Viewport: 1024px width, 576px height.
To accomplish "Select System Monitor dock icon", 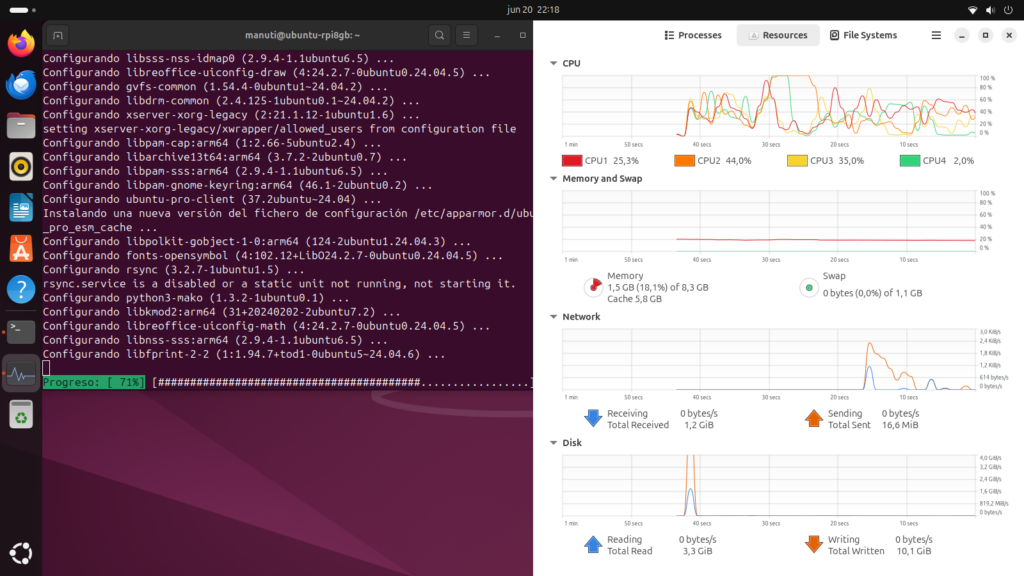I will (21, 374).
